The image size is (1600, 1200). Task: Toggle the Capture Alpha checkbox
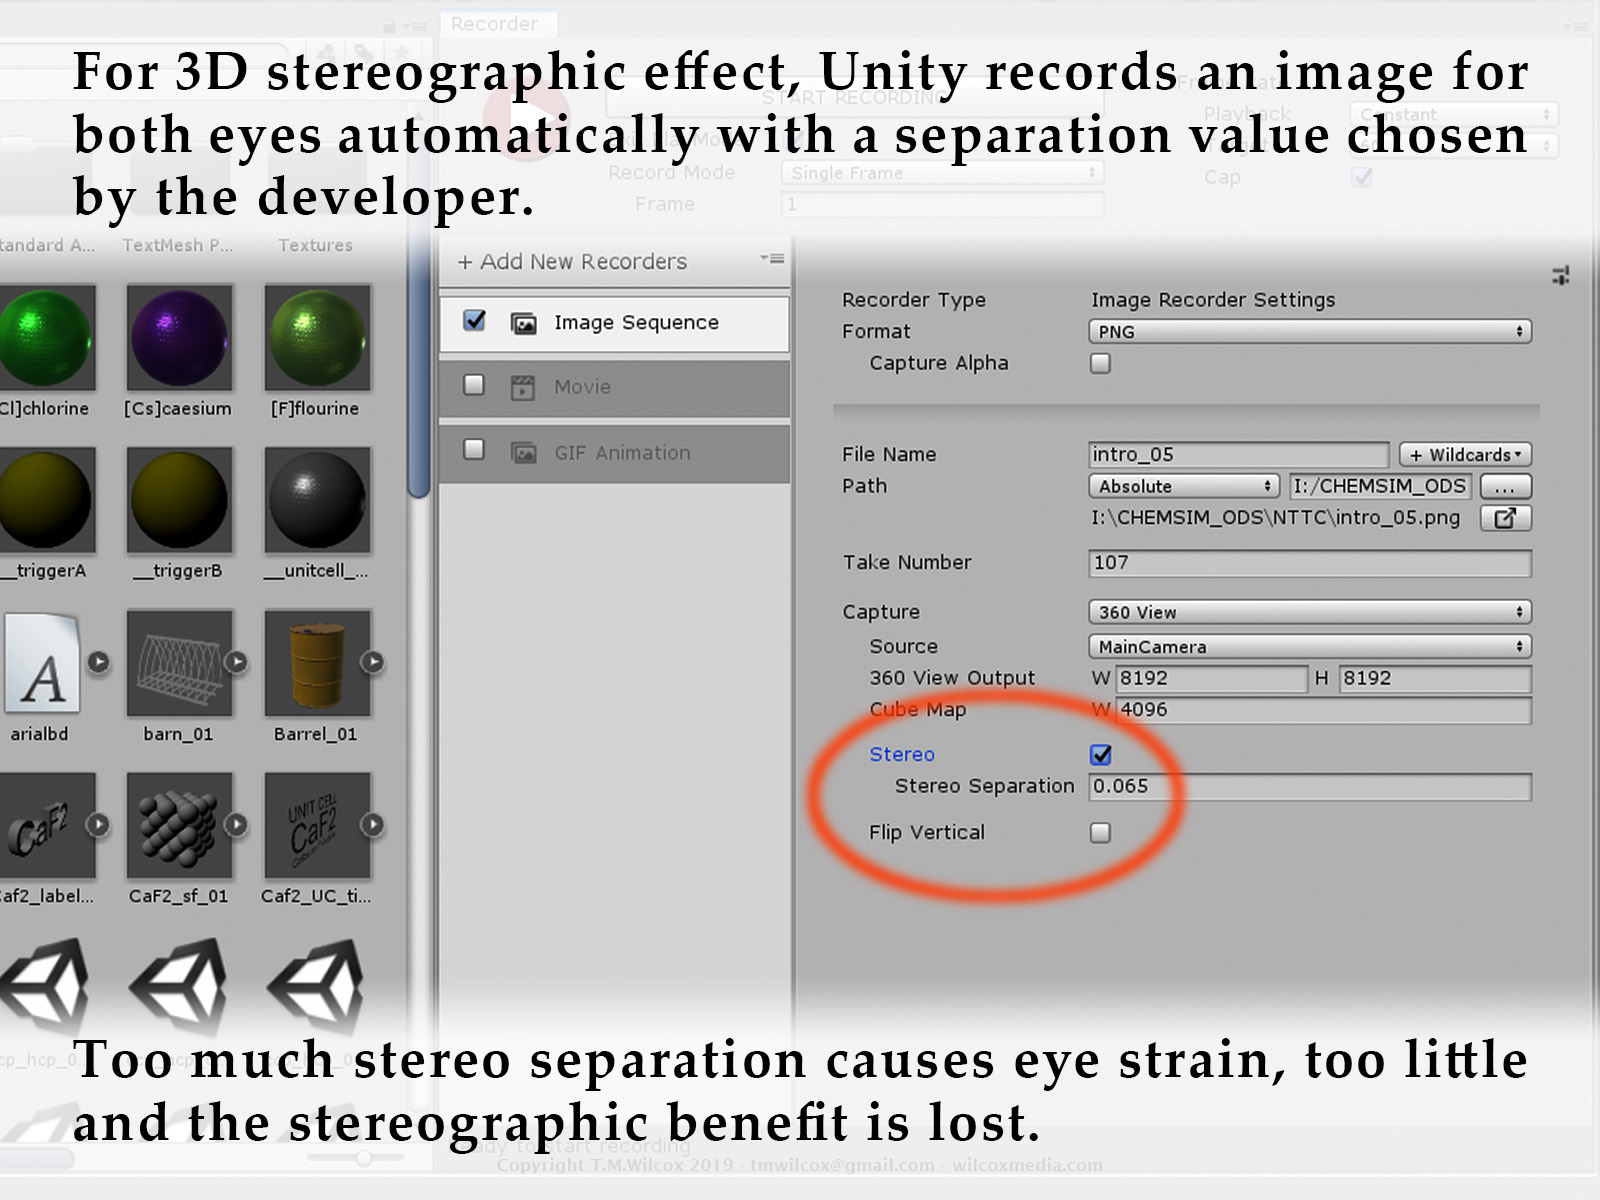click(x=1100, y=363)
